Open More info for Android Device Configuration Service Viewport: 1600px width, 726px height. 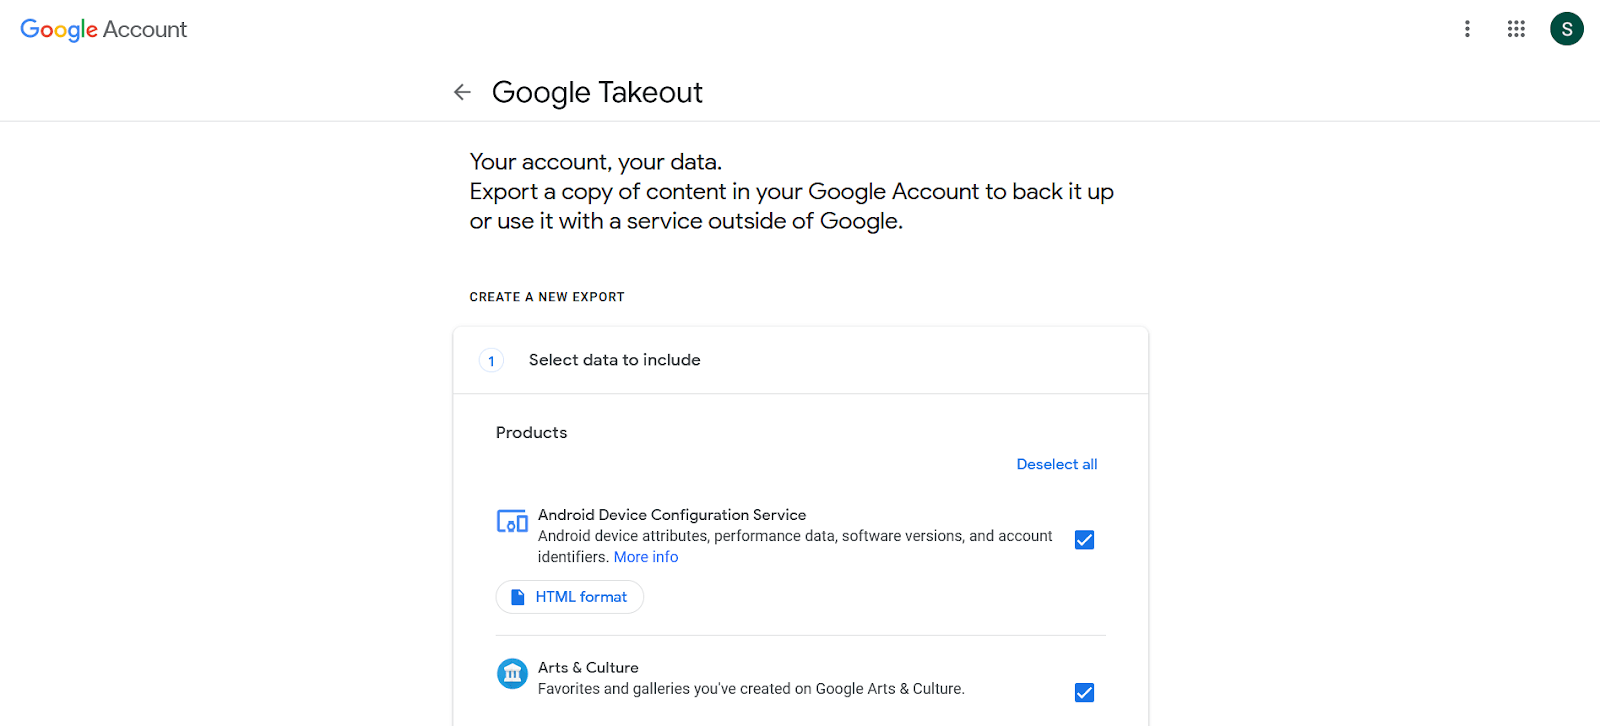click(x=645, y=556)
